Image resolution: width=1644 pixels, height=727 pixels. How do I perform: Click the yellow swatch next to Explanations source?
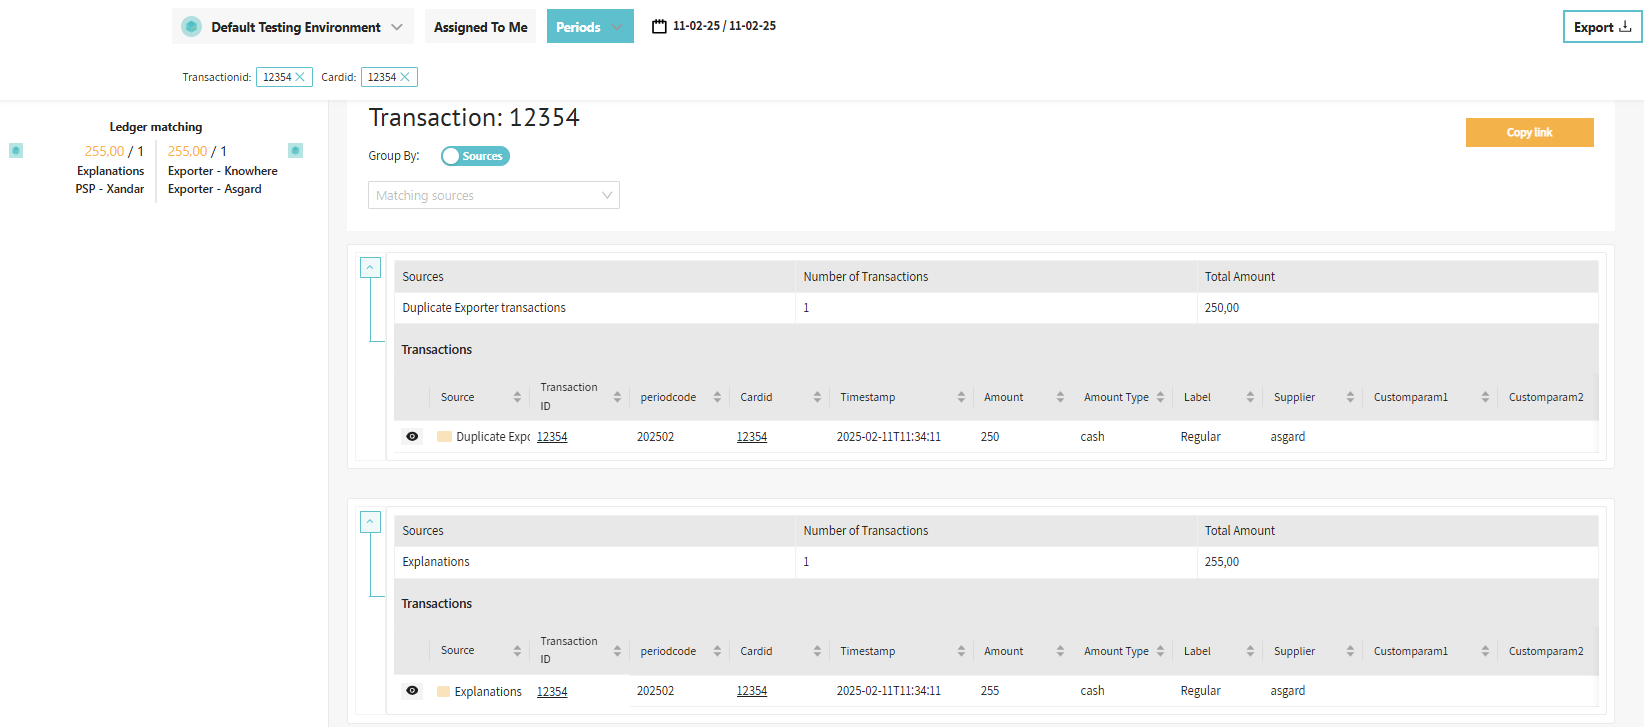point(443,692)
